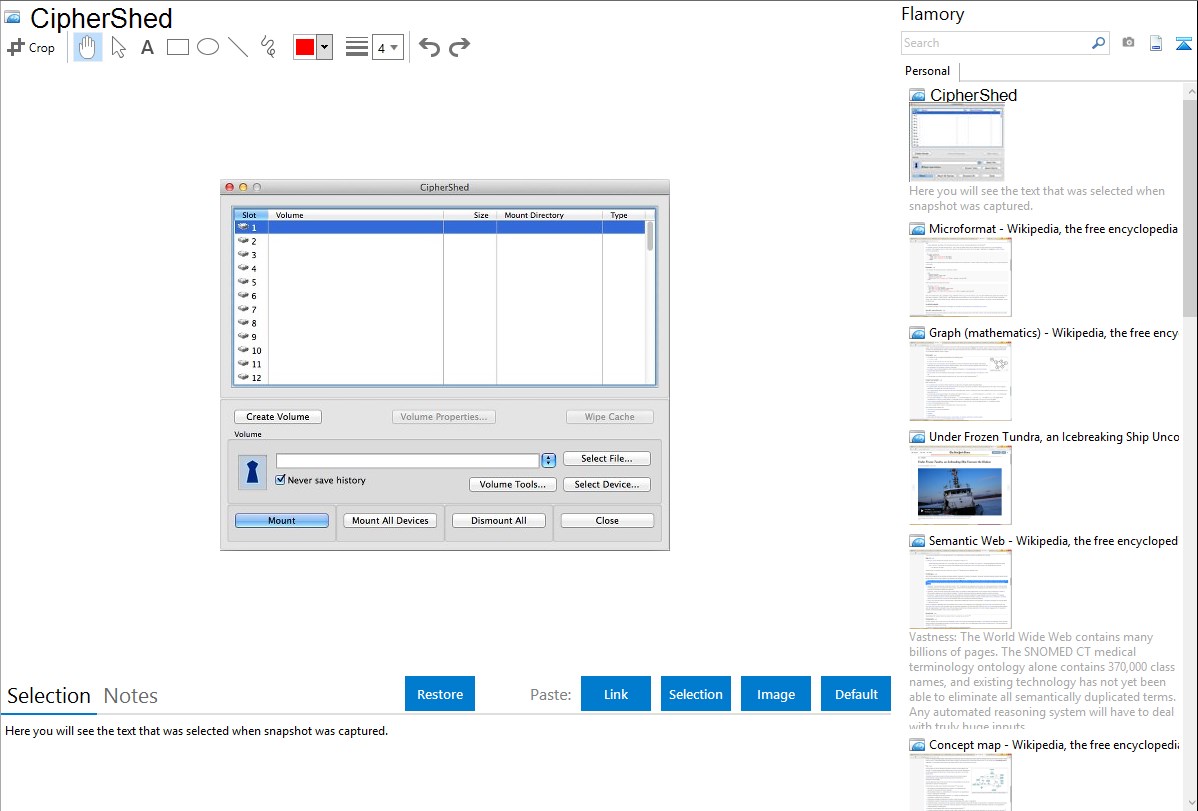Choose the freehand scribble tool

(268, 47)
